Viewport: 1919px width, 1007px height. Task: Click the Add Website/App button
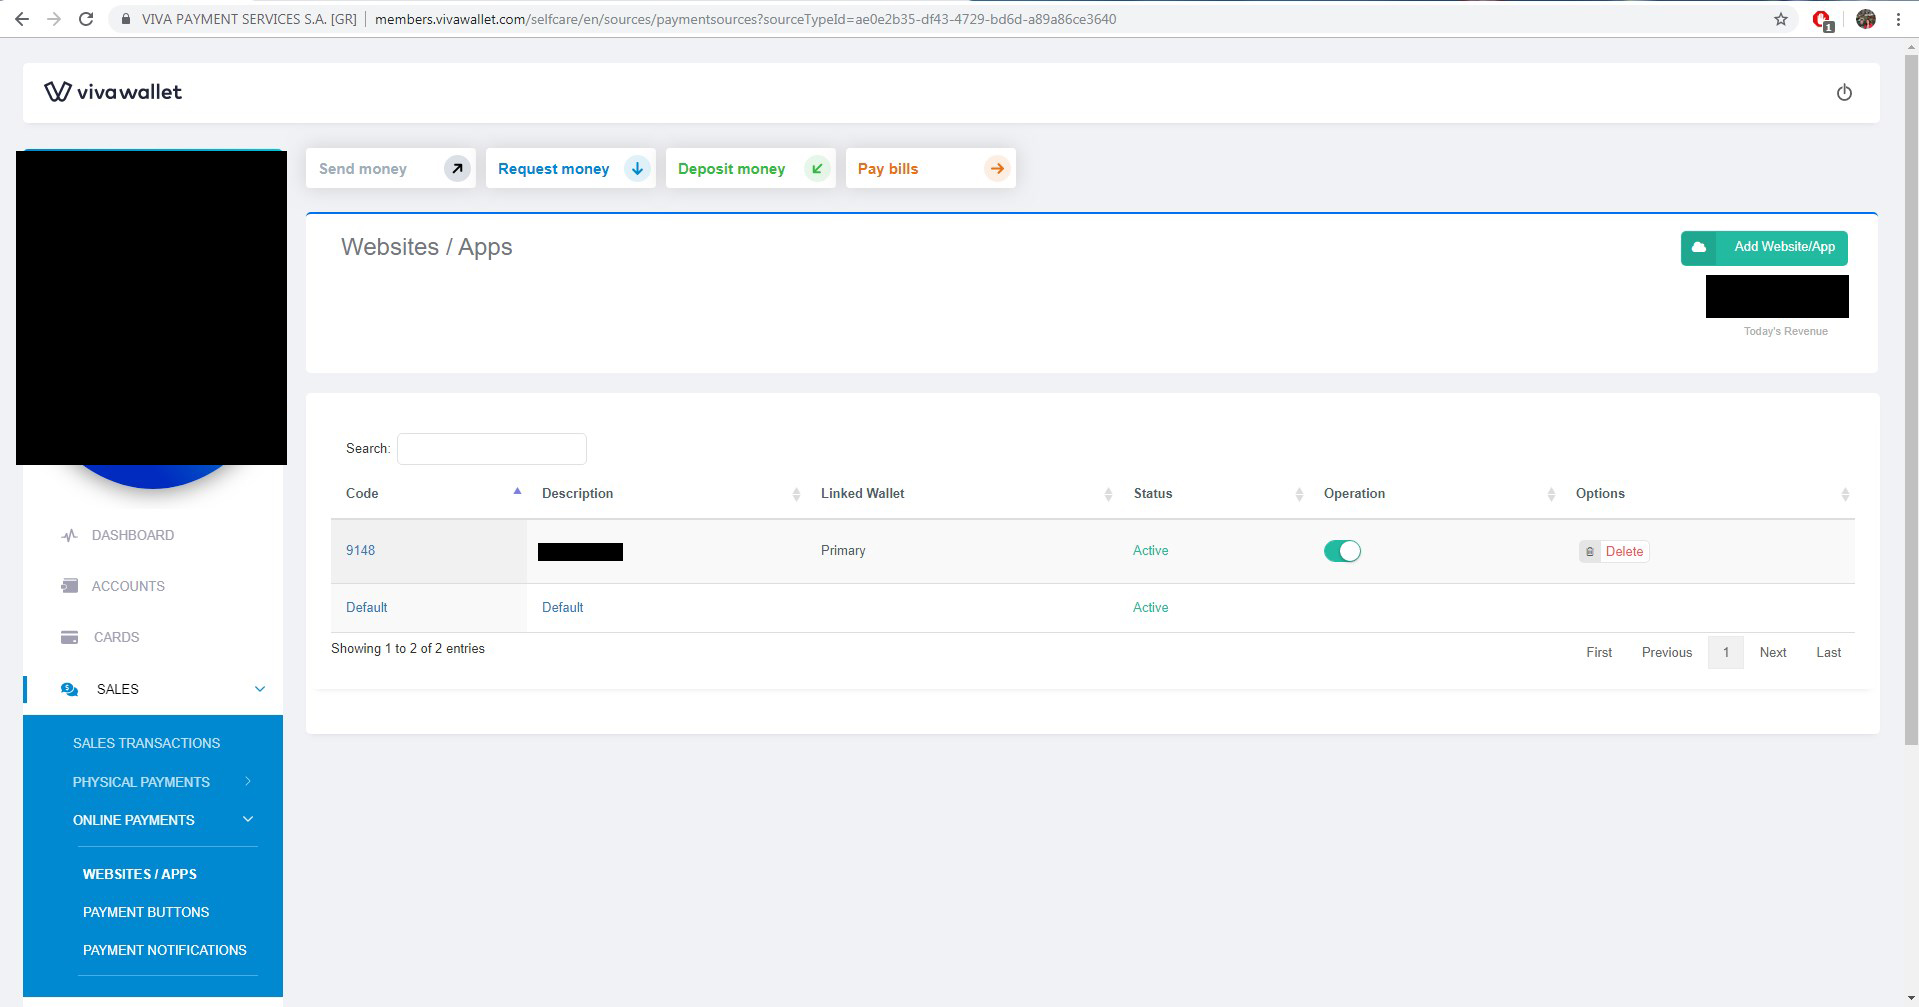1783,247
